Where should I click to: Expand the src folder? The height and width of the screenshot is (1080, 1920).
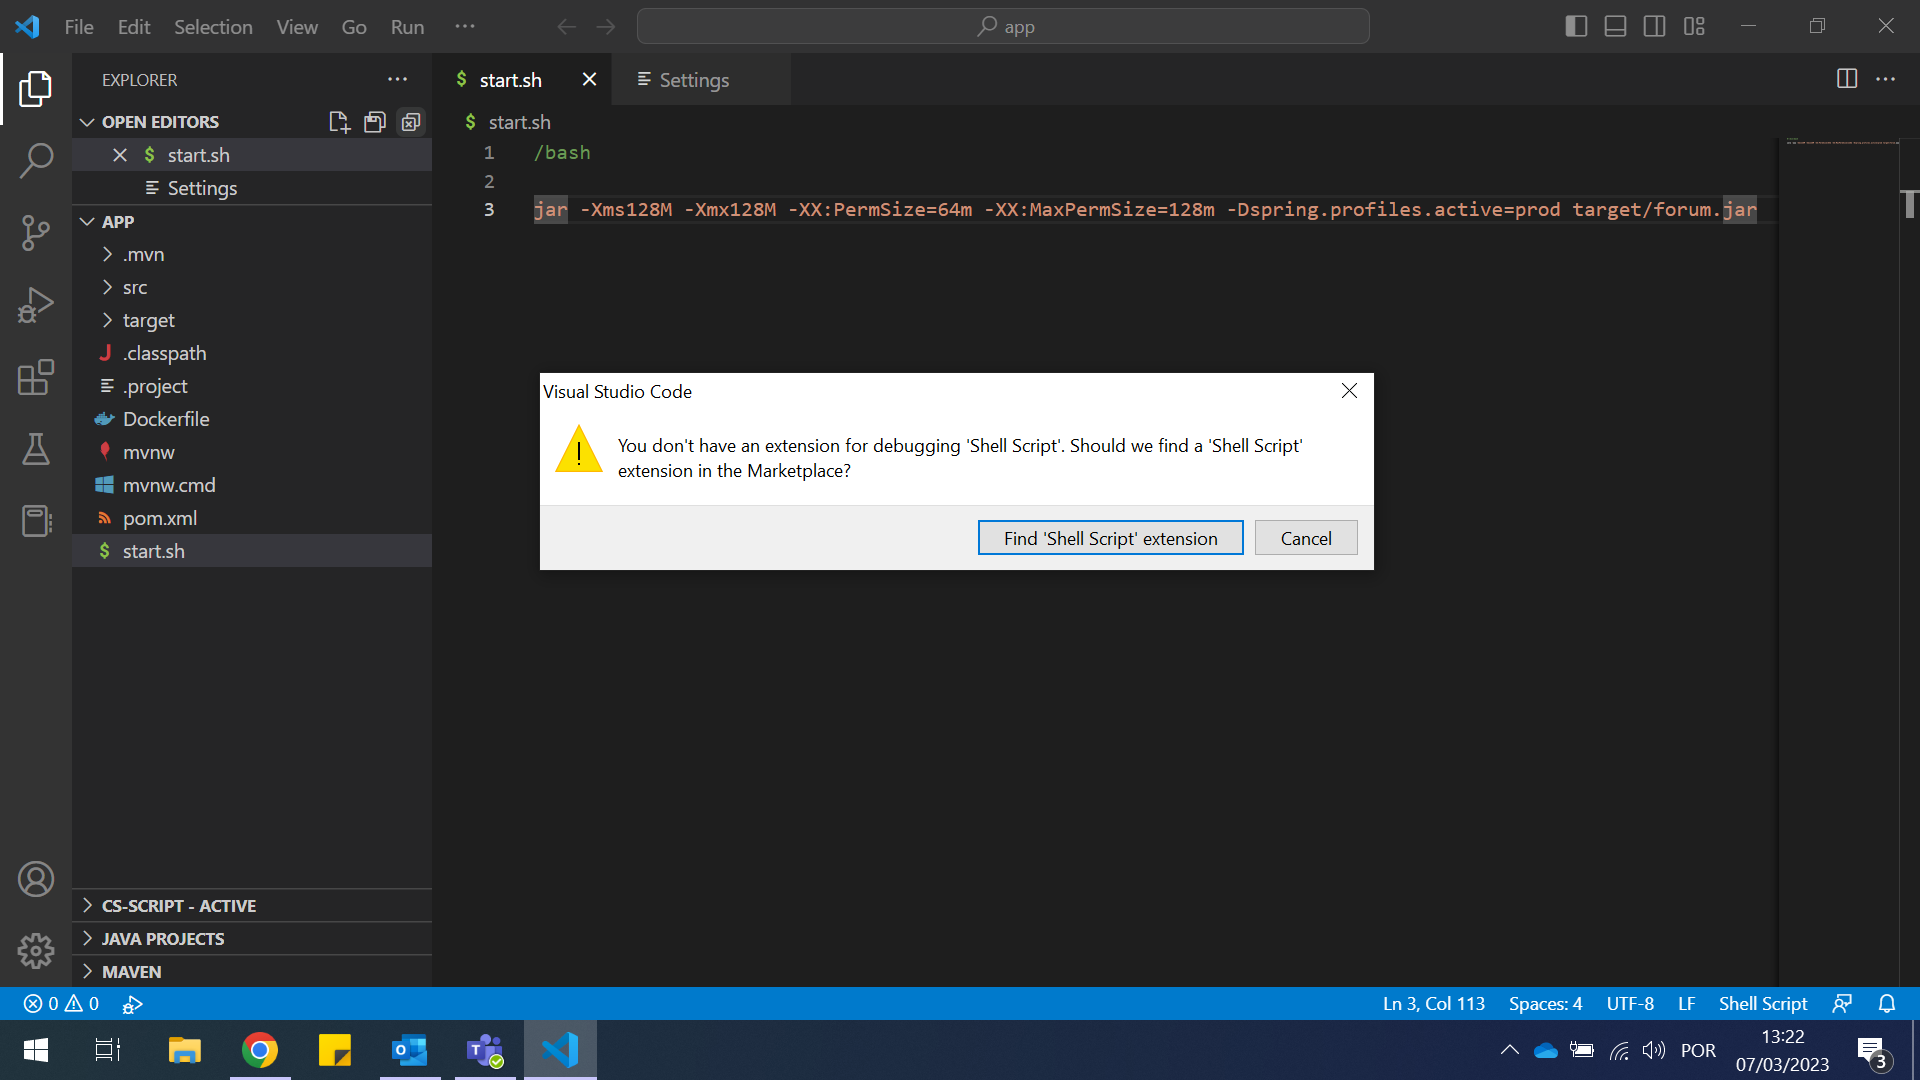252,287
